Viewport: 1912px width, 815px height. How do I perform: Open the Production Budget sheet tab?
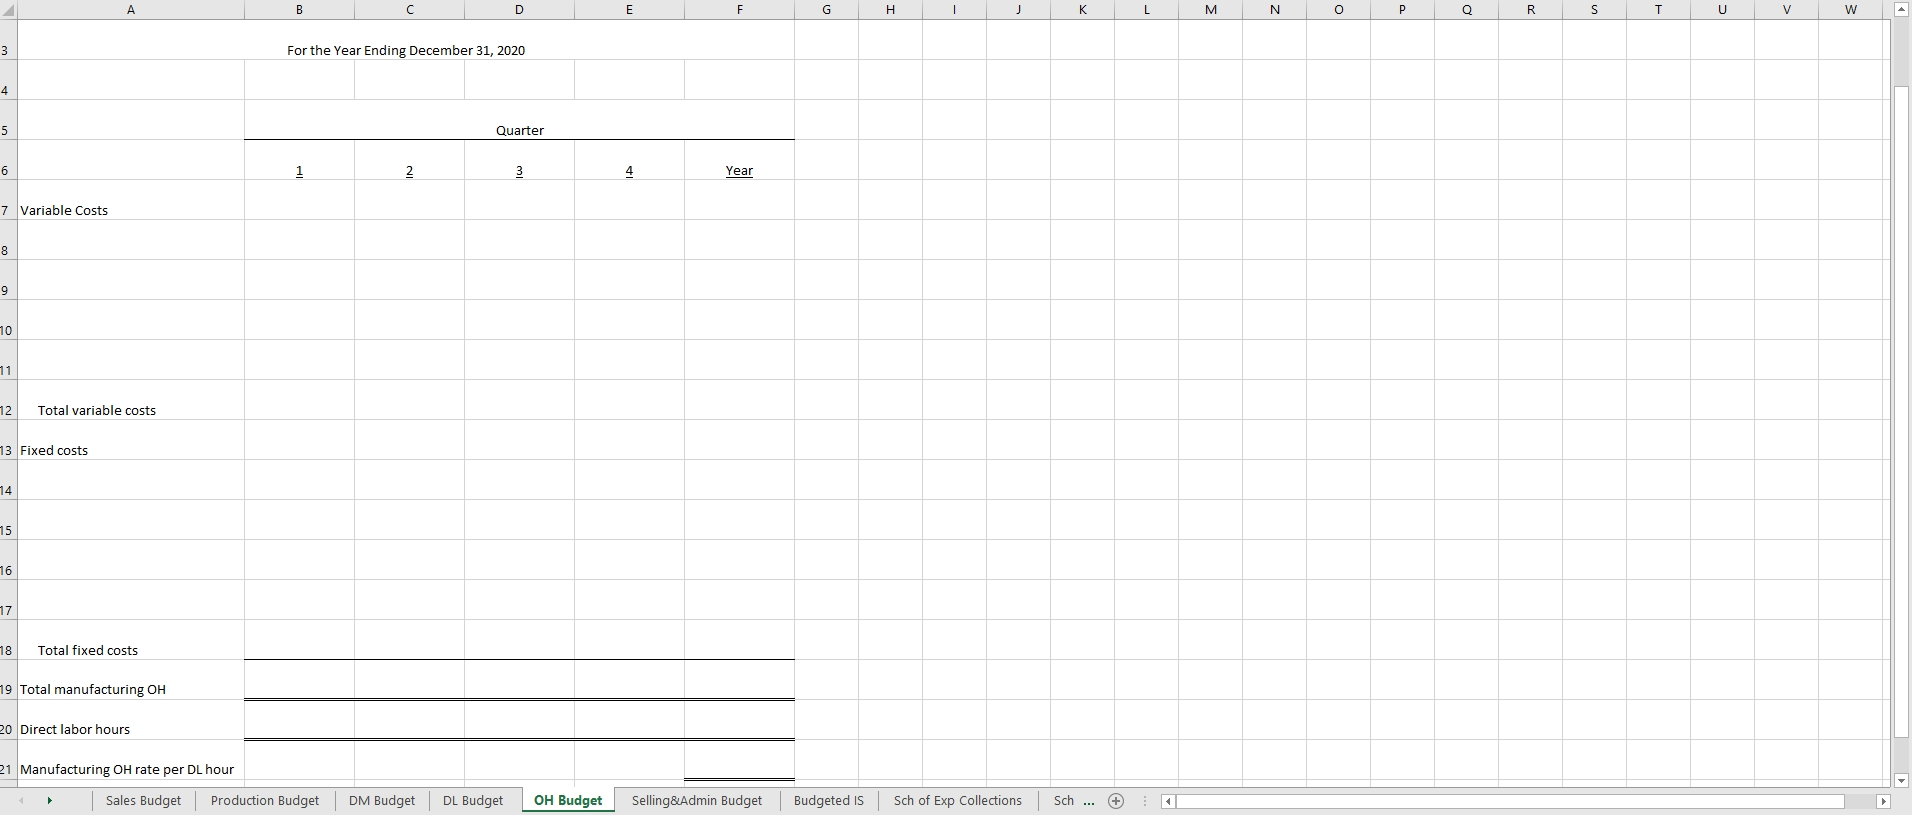point(265,800)
